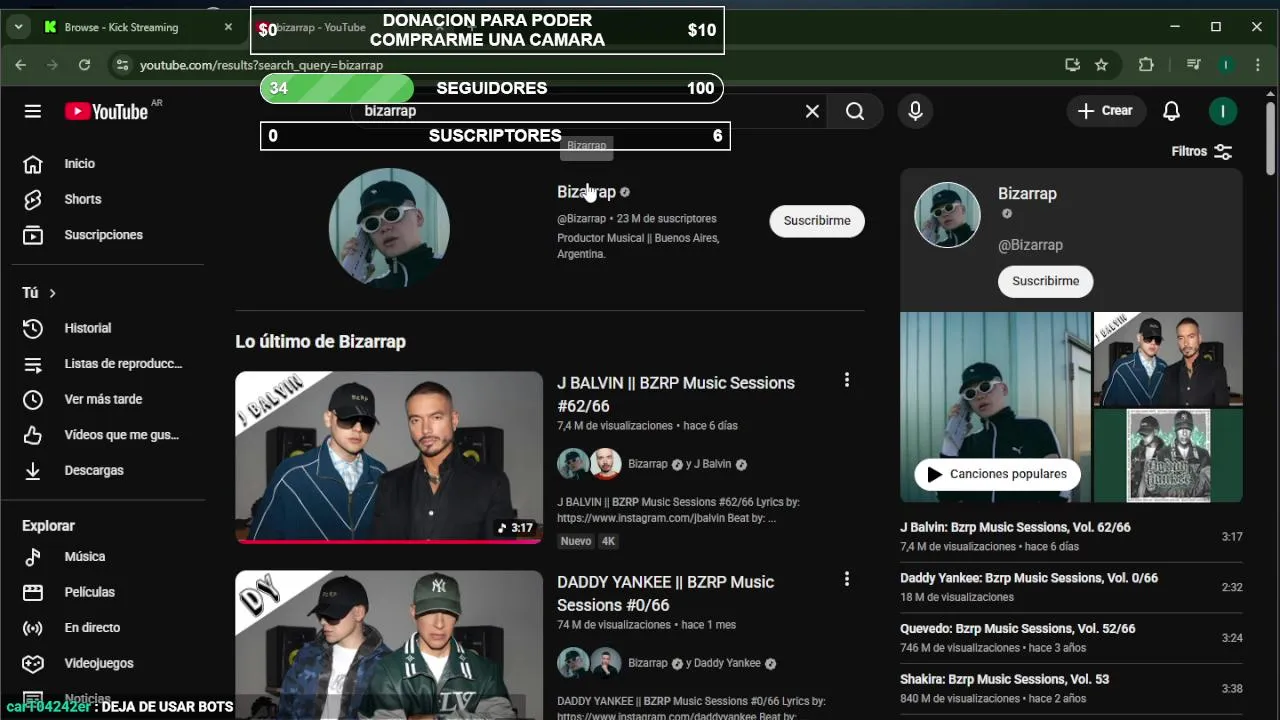Image resolution: width=1280 pixels, height=720 pixels.
Task: Open the Bizarrap channel avatar in results
Action: [x=389, y=228]
